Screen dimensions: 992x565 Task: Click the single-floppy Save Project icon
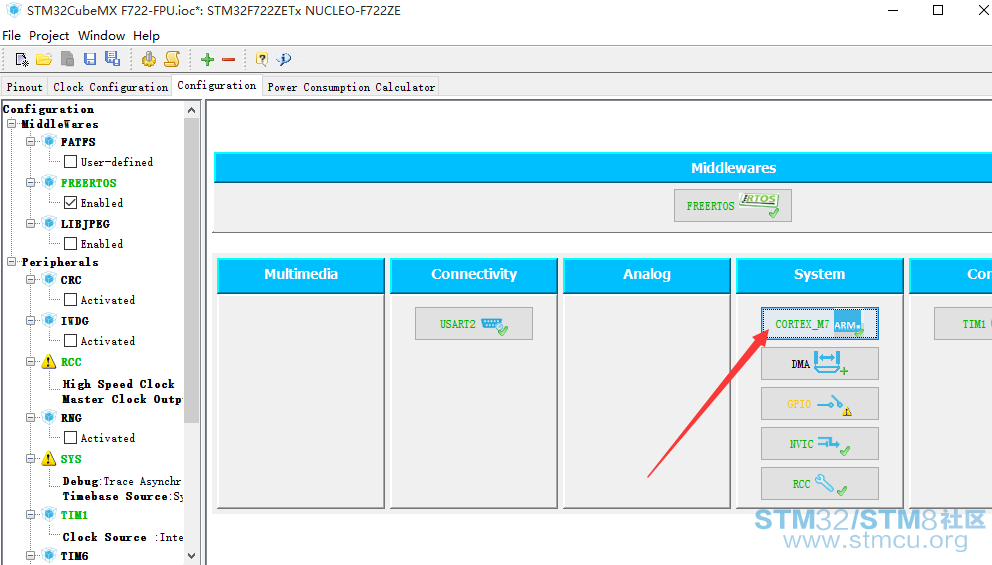coord(90,59)
